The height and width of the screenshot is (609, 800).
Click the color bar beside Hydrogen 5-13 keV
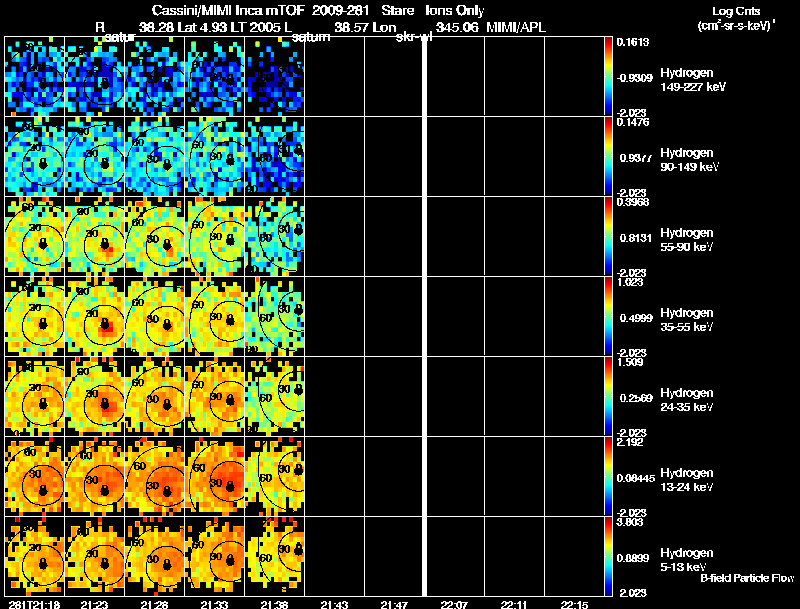click(x=608, y=557)
